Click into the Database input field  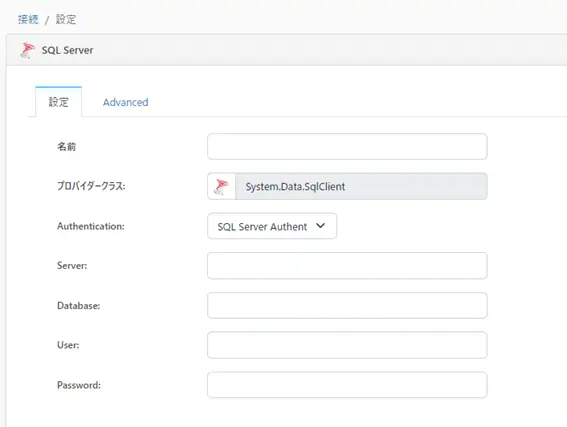347,306
